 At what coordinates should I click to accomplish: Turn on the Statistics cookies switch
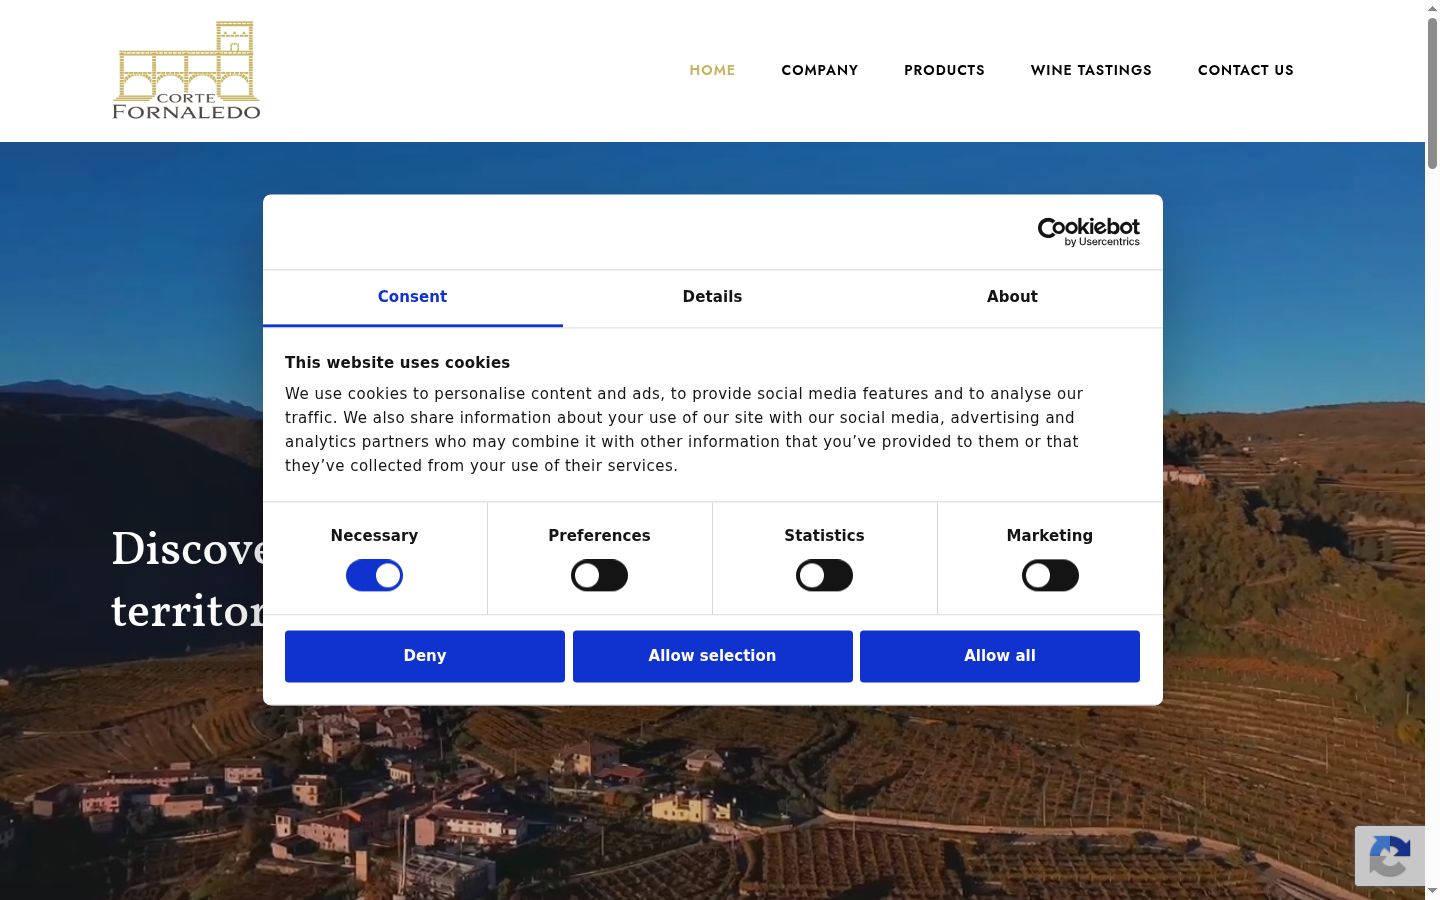(x=824, y=576)
